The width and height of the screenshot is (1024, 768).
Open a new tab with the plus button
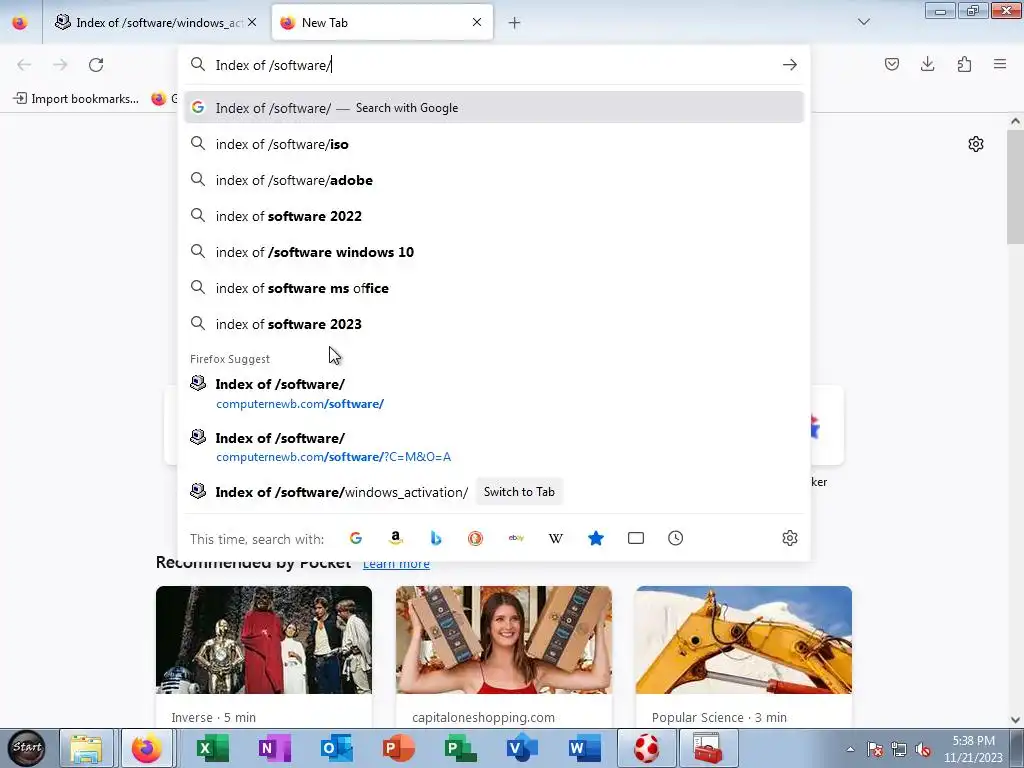tap(515, 23)
